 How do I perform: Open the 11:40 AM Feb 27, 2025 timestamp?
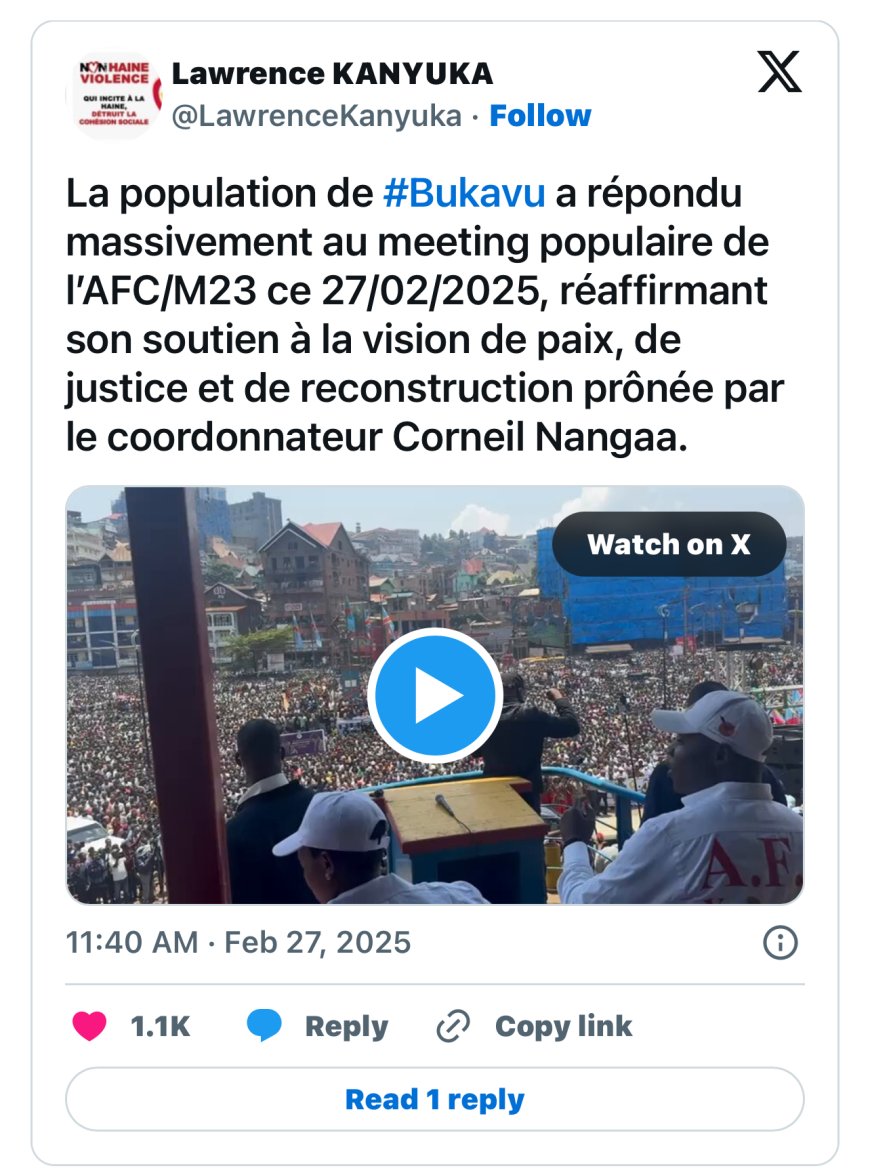pos(238,942)
